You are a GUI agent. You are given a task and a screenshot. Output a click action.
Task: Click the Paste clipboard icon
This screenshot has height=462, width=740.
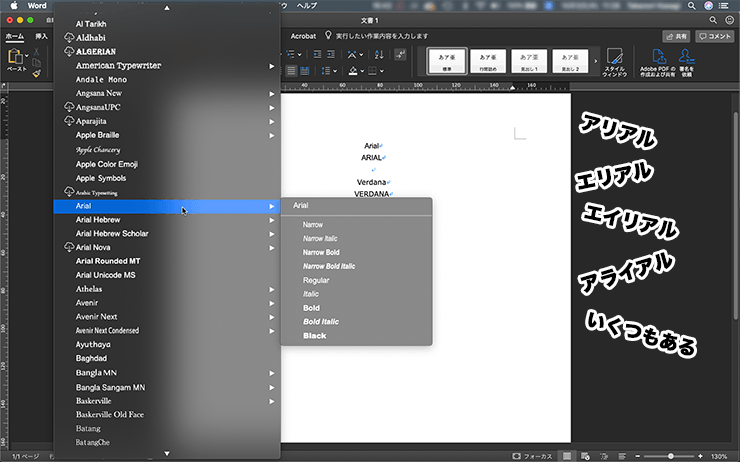pos(17,62)
